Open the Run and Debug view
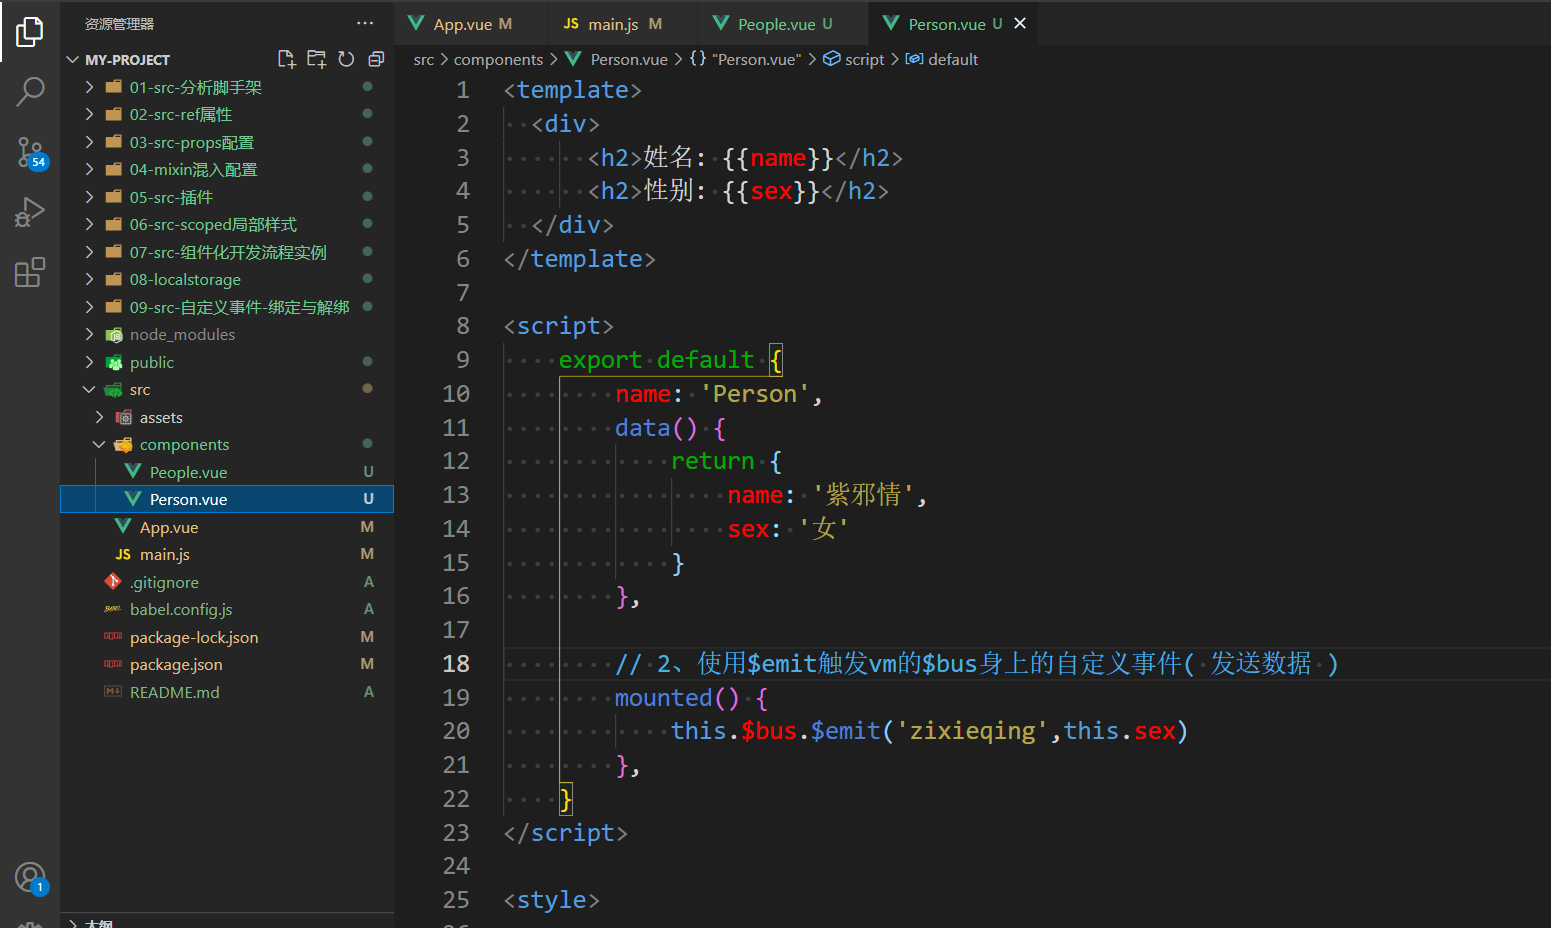1551x928 pixels. click(30, 212)
